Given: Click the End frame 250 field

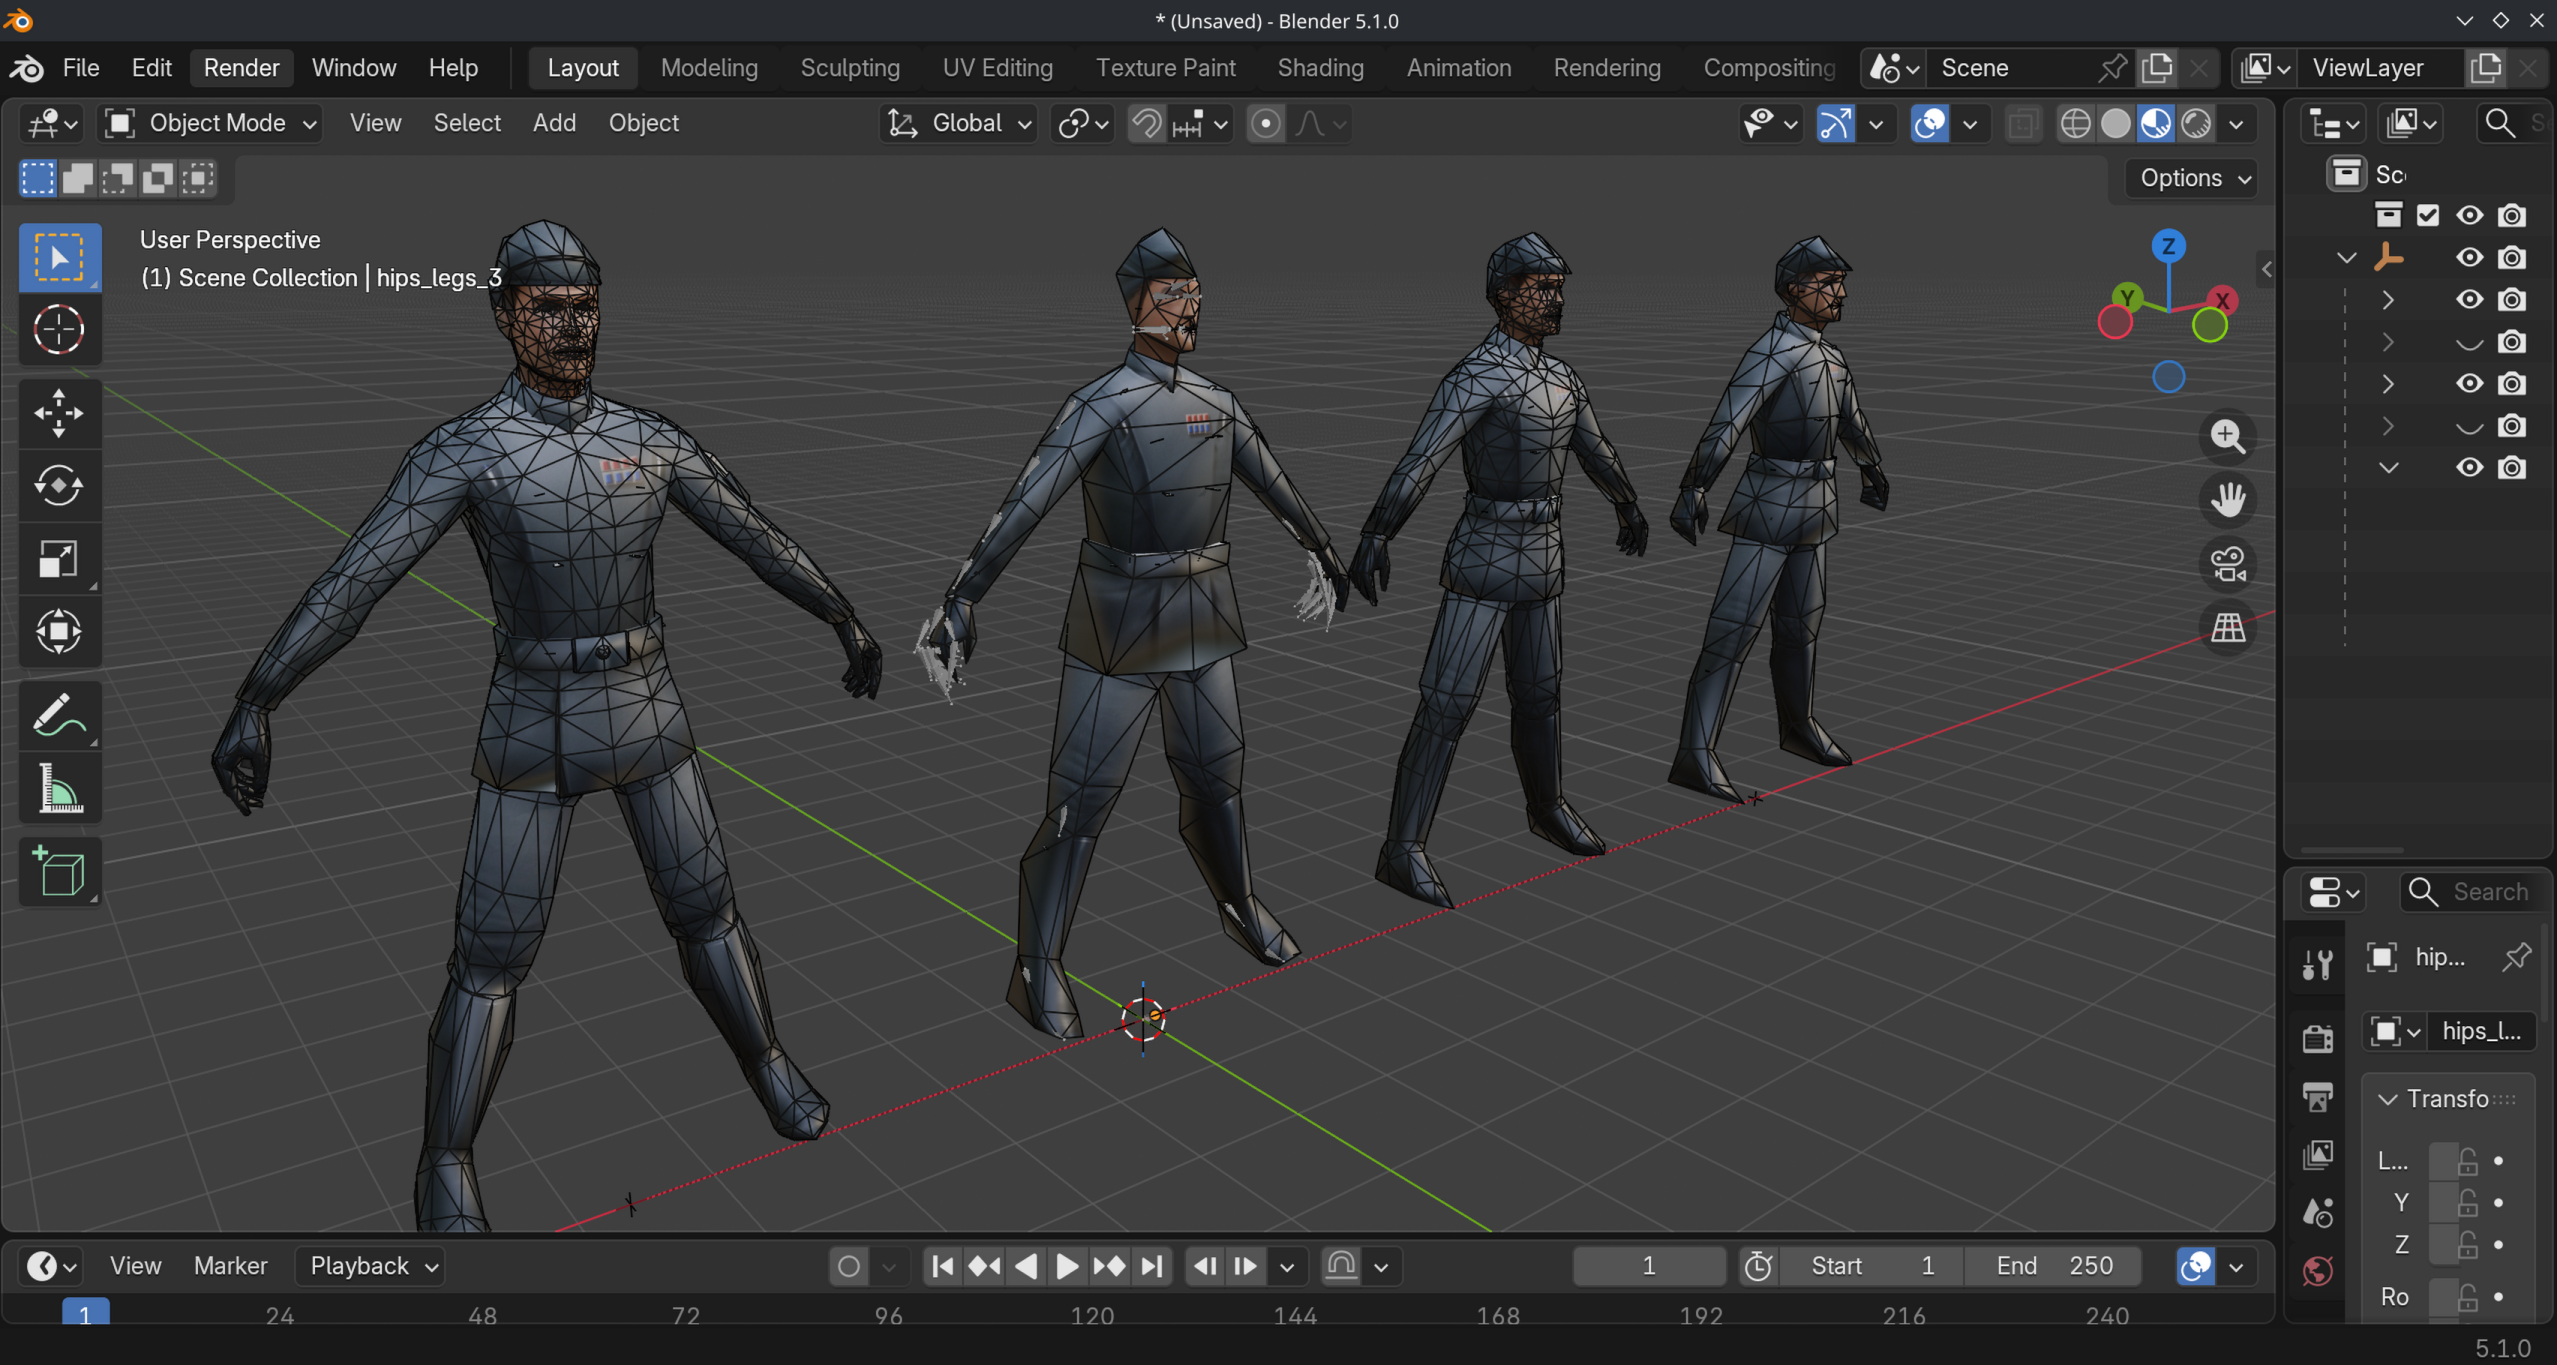Looking at the screenshot, I should (x=2054, y=1266).
